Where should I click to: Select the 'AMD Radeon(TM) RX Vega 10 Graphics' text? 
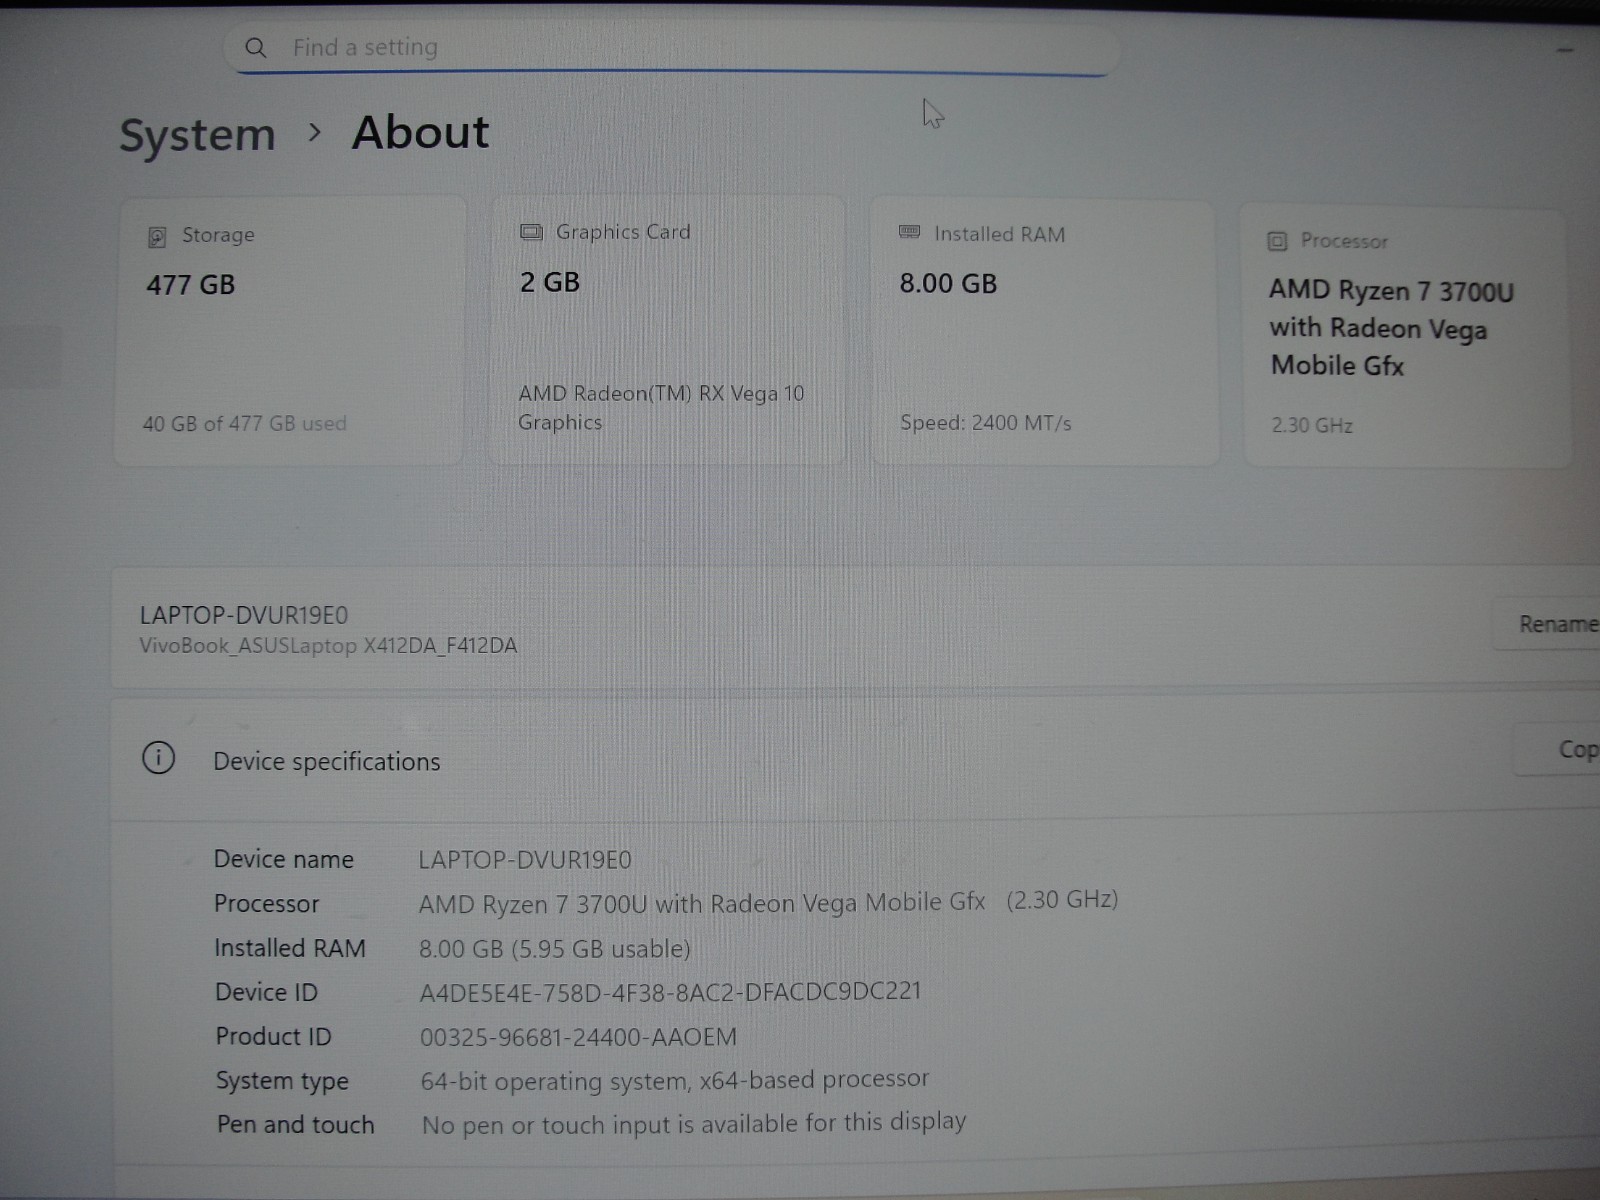pyautogui.click(x=661, y=407)
